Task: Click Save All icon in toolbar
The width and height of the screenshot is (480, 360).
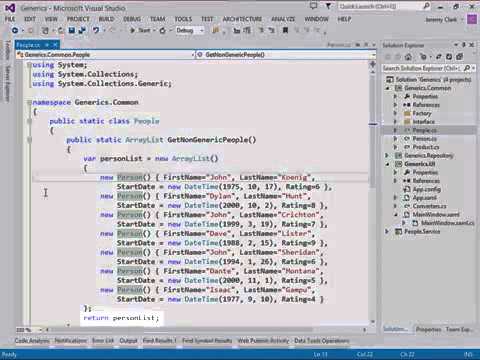Action: (x=82, y=30)
